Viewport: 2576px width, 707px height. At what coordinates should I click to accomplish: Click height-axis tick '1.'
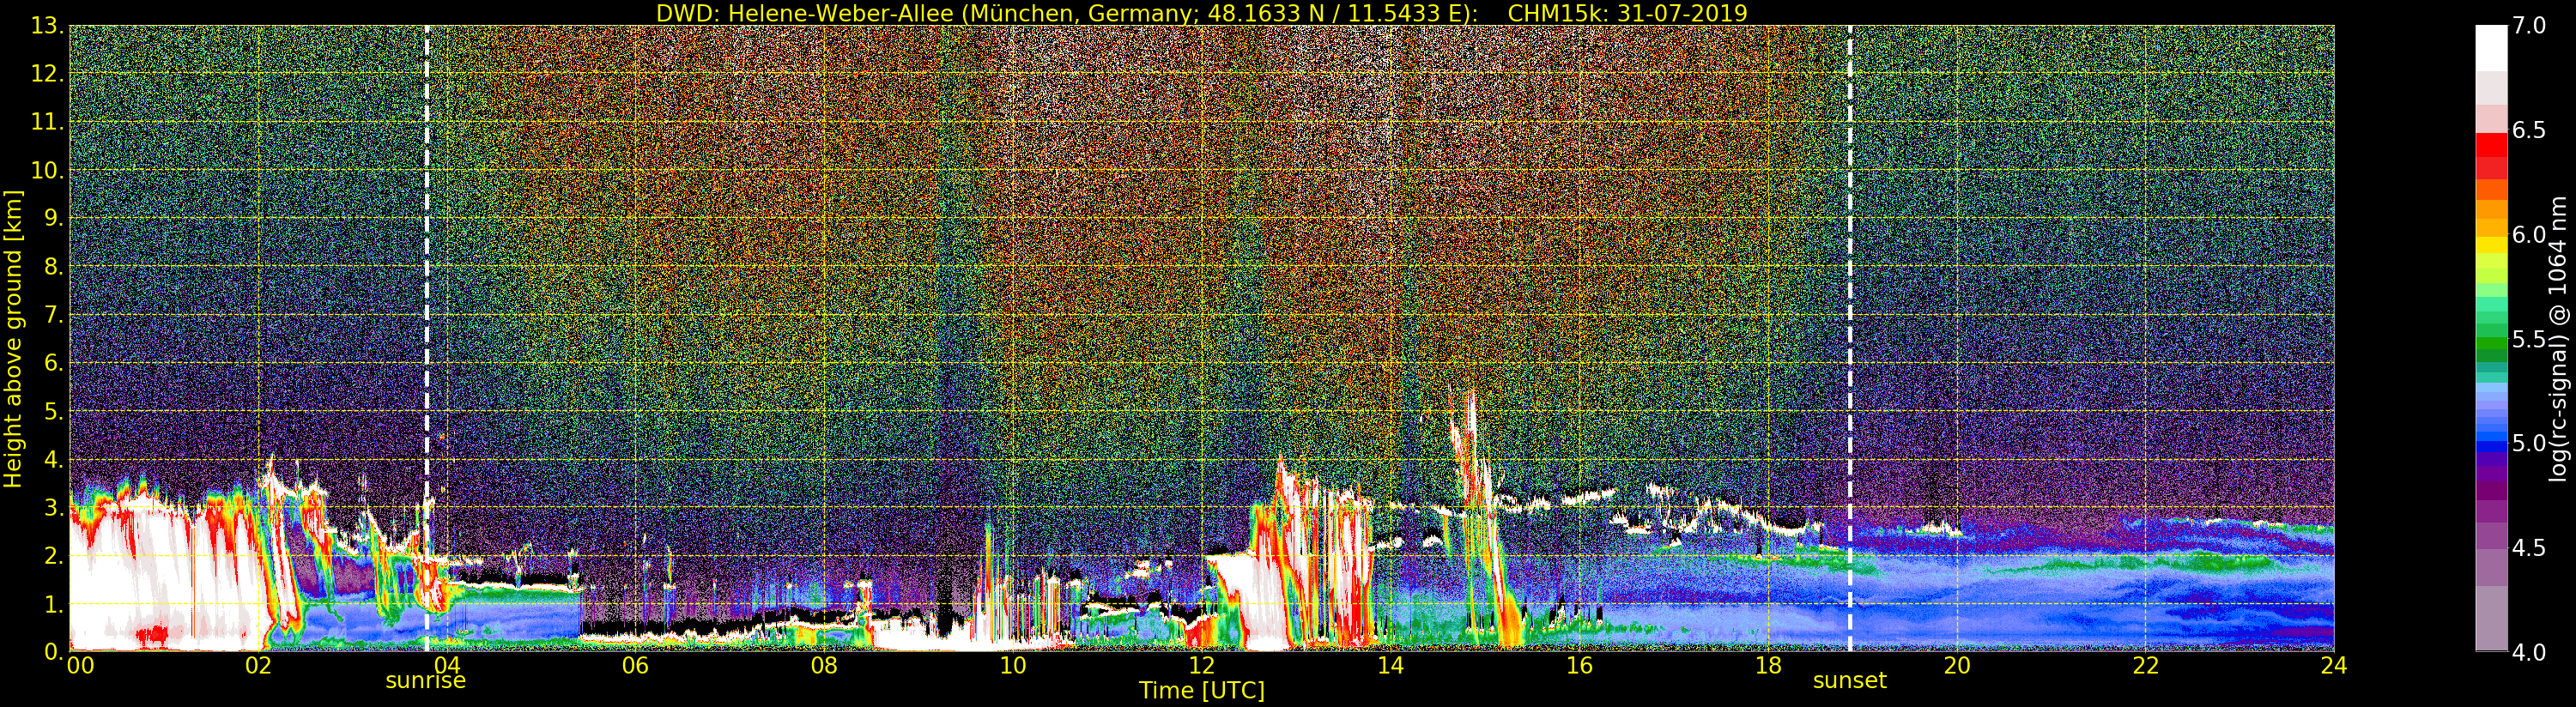pyautogui.click(x=53, y=604)
